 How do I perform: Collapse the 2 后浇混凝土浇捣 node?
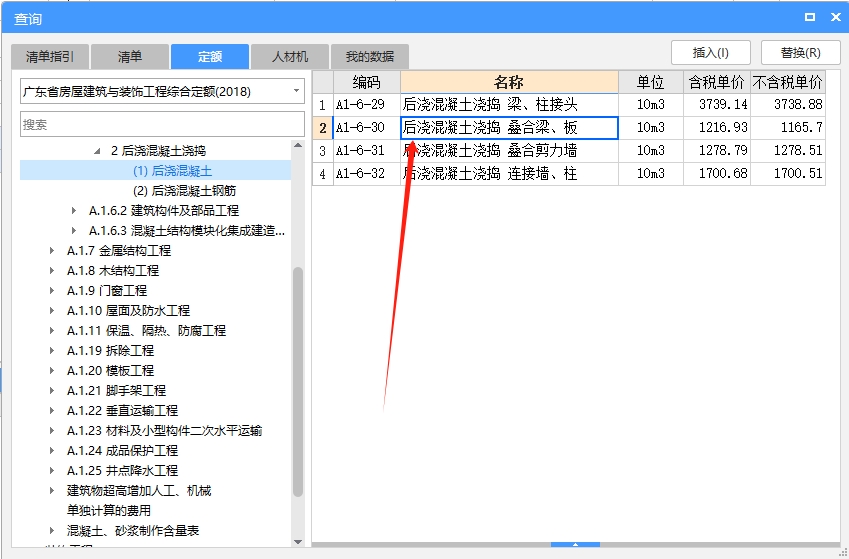click(97, 151)
